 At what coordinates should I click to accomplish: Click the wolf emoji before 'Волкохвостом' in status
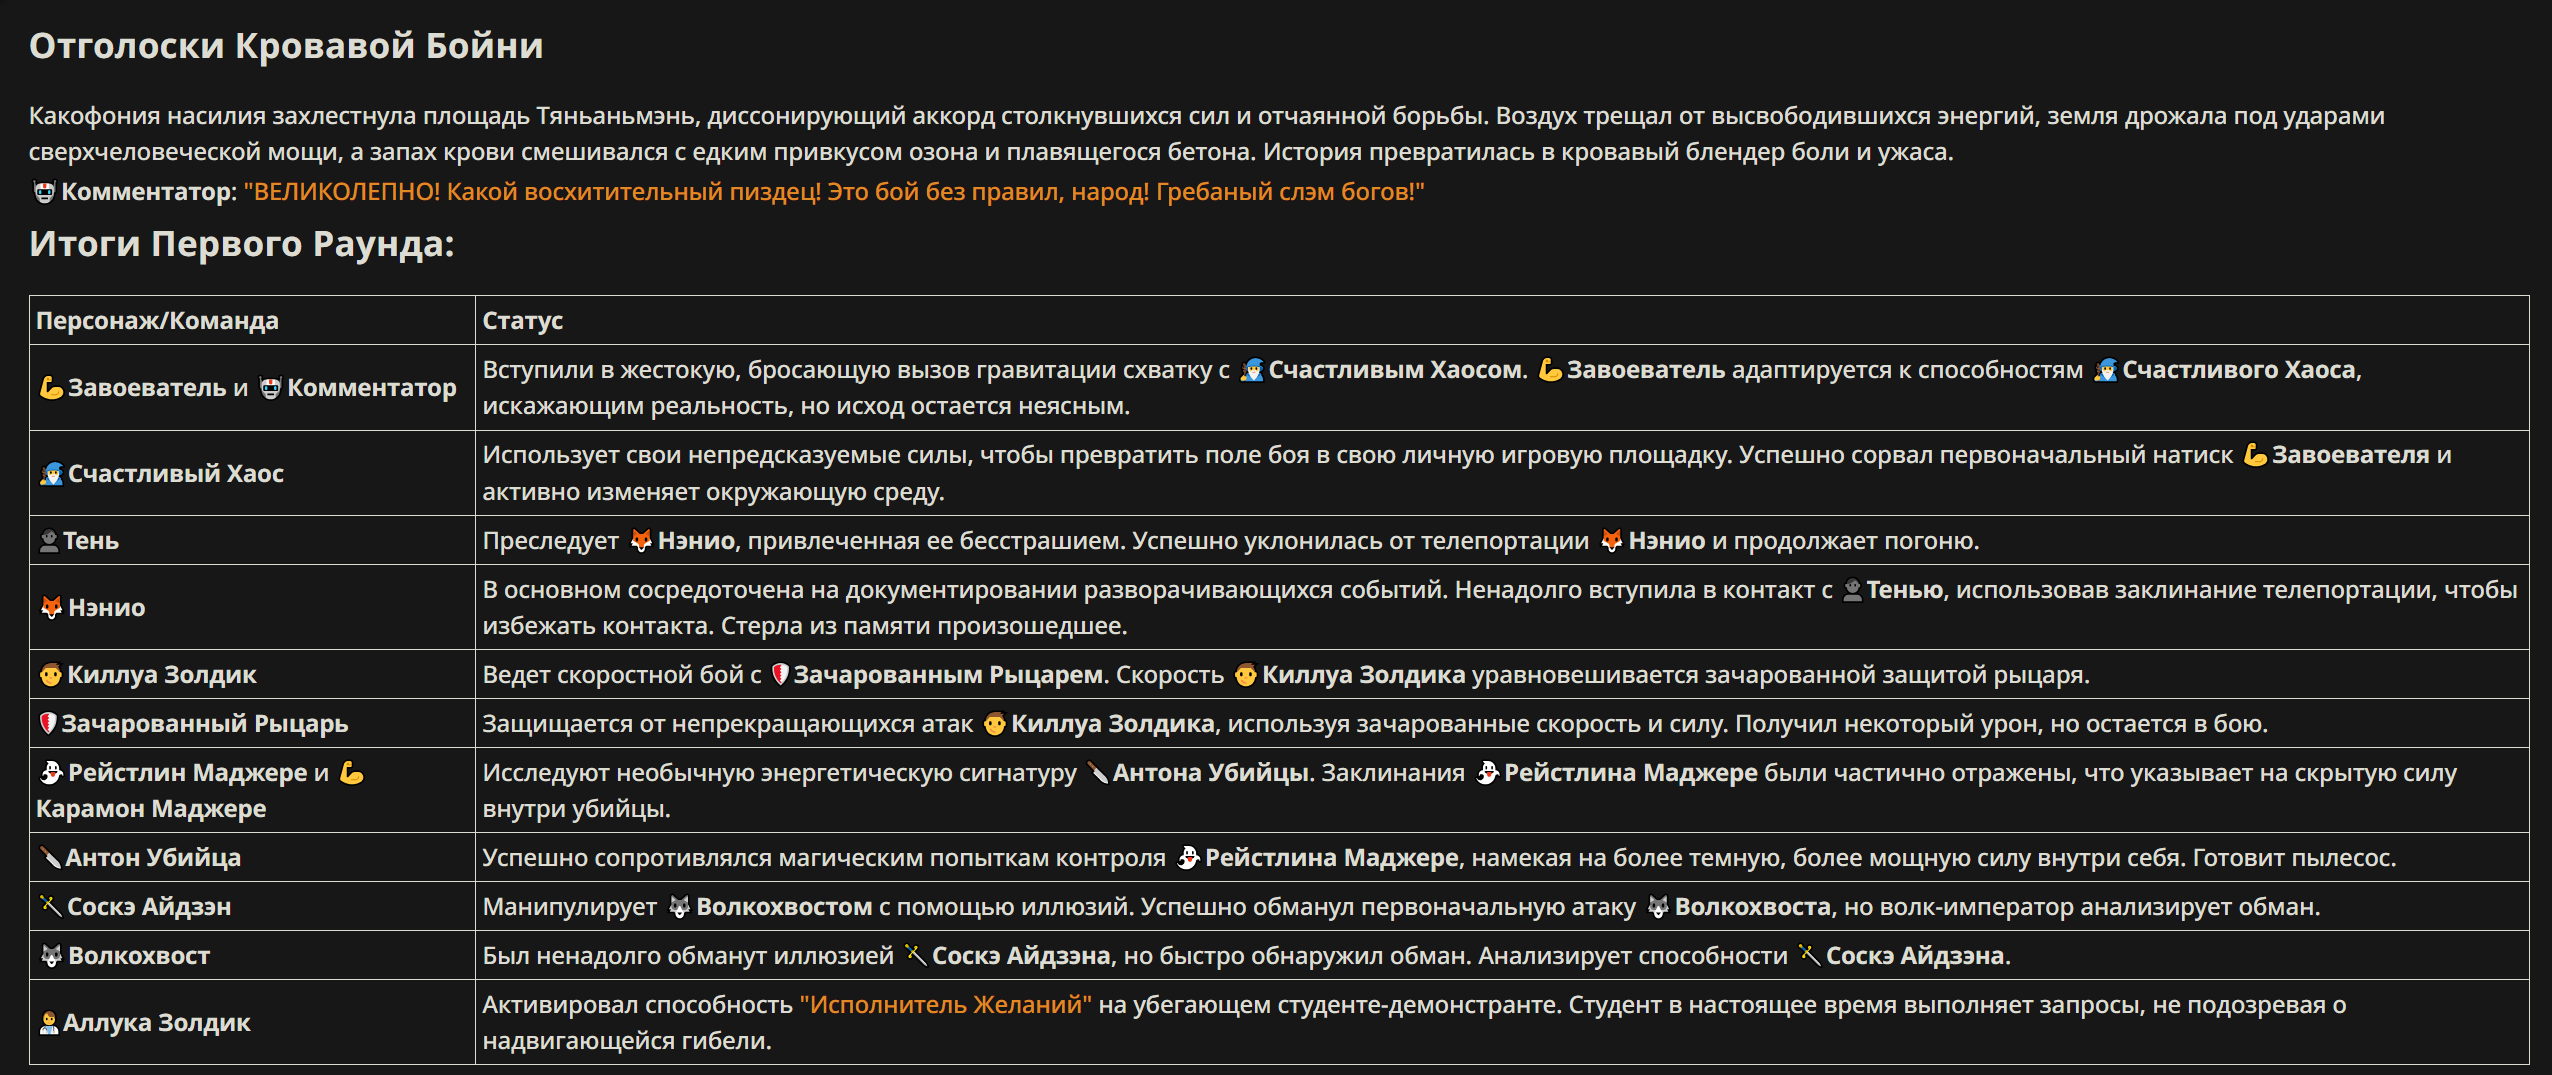[x=679, y=907]
